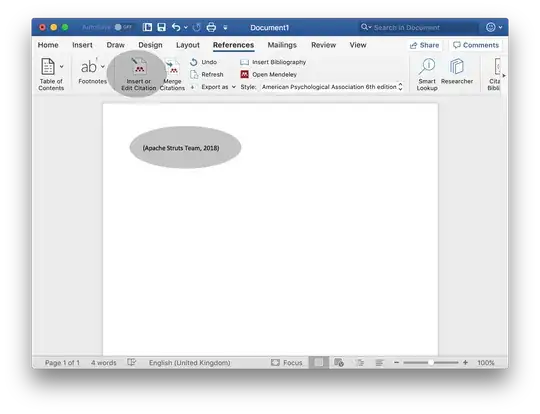The width and height of the screenshot is (540, 414).
Task: Open the Researcher tool
Action: click(x=457, y=71)
